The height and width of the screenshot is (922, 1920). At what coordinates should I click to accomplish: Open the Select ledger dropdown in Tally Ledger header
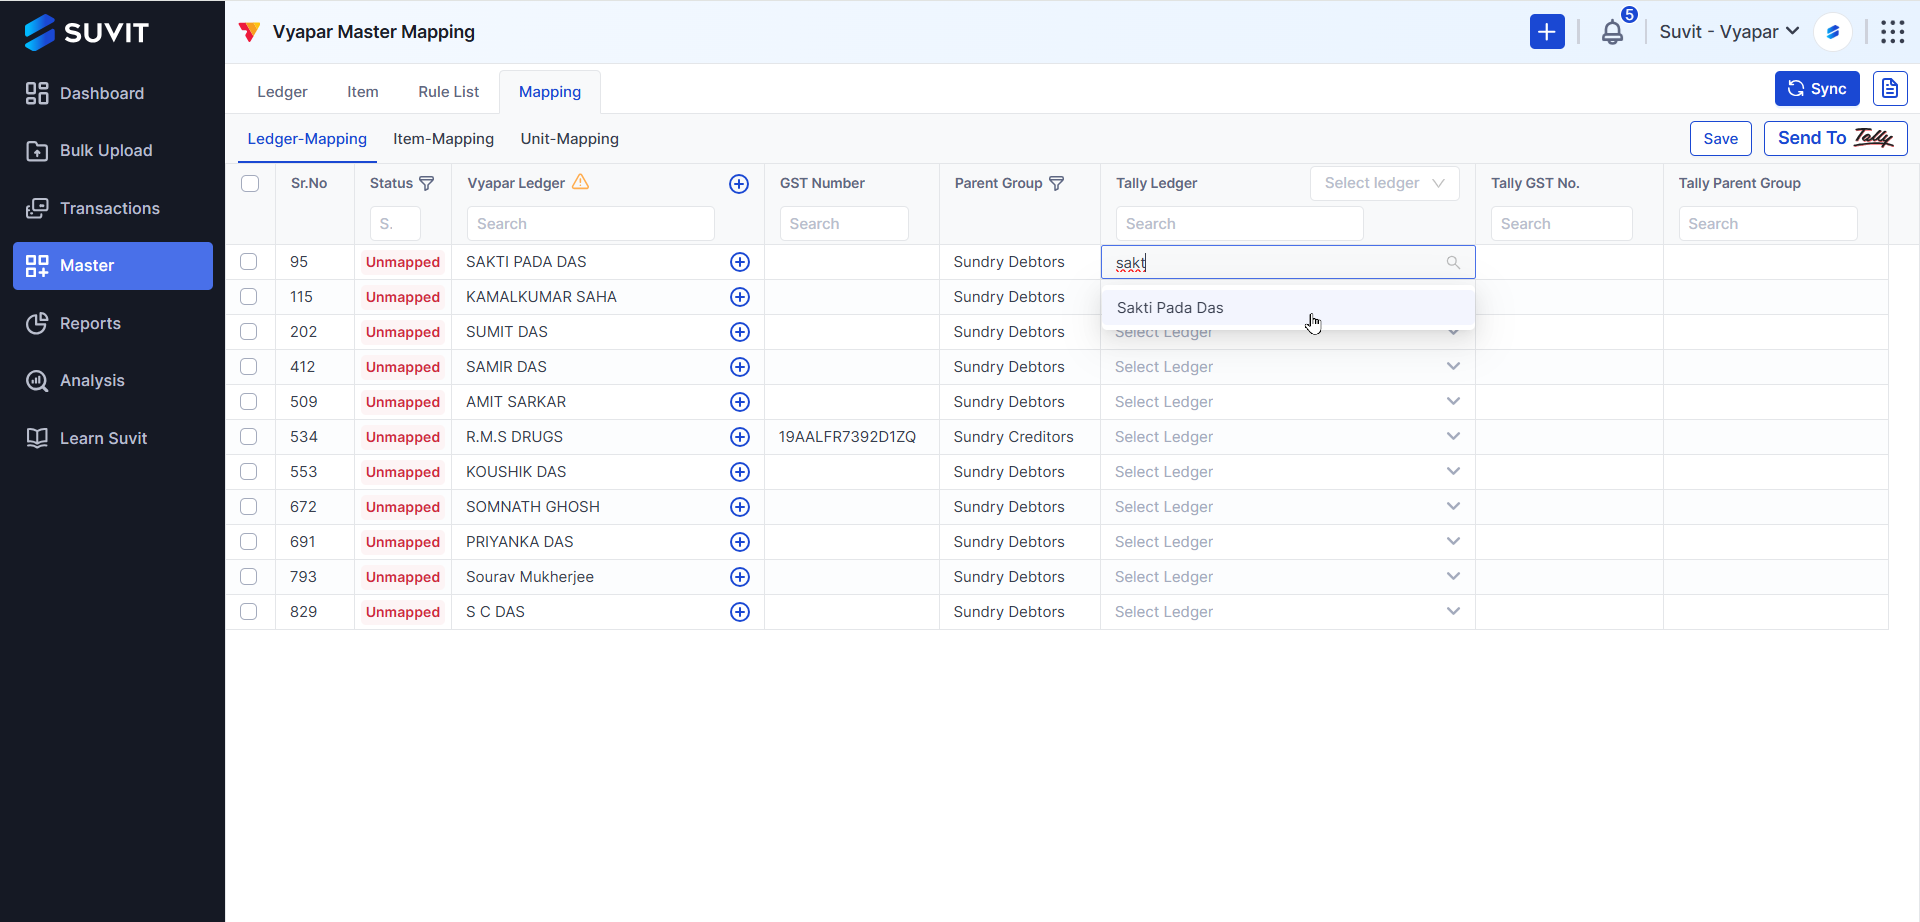tap(1384, 183)
